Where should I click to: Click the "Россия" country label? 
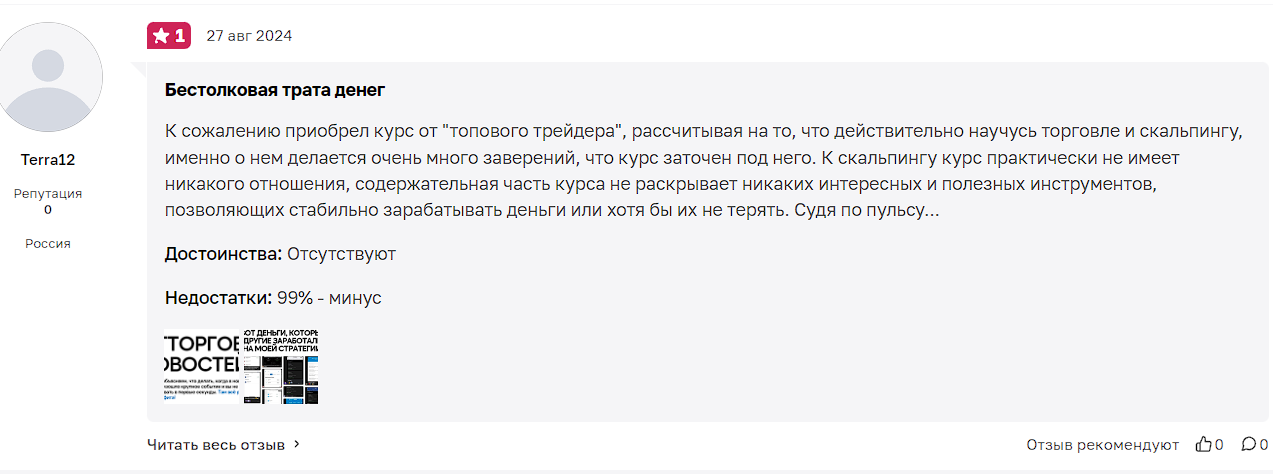pyautogui.click(x=48, y=244)
